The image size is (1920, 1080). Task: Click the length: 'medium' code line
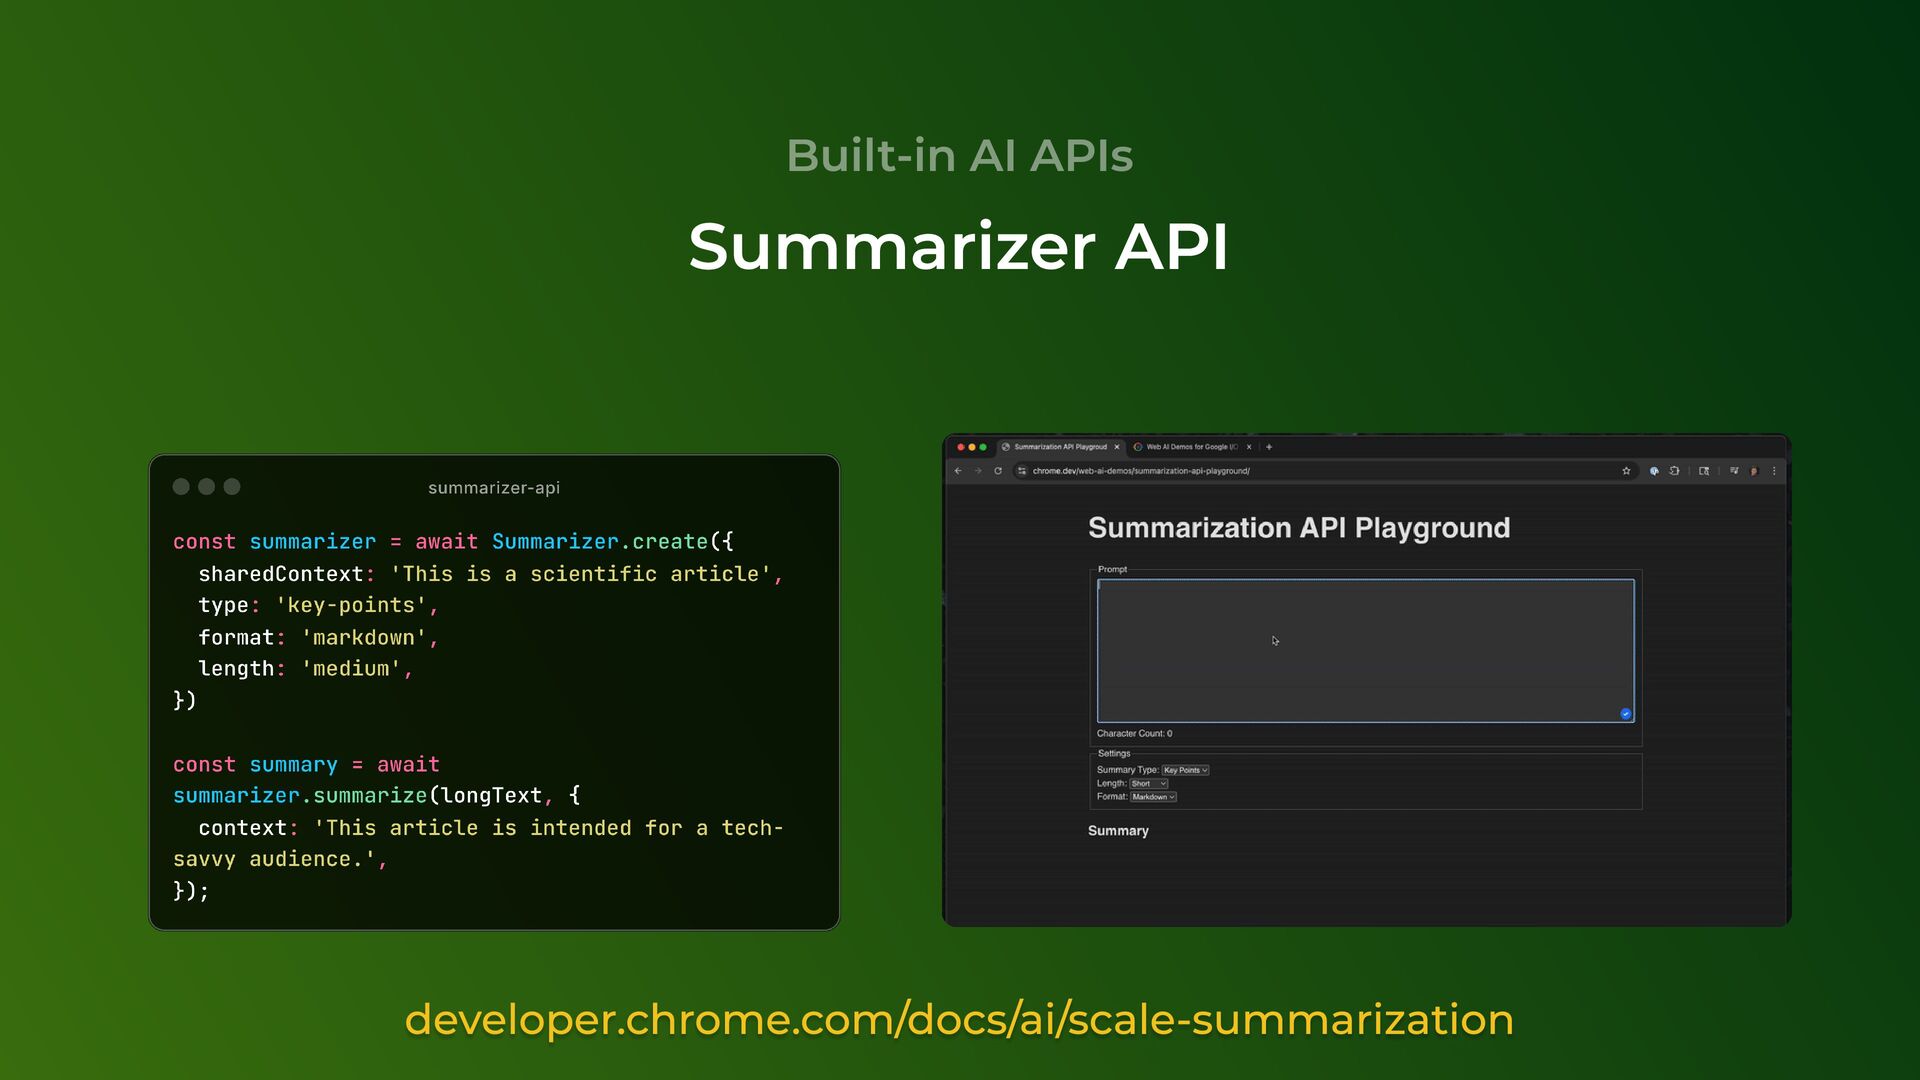click(x=306, y=669)
